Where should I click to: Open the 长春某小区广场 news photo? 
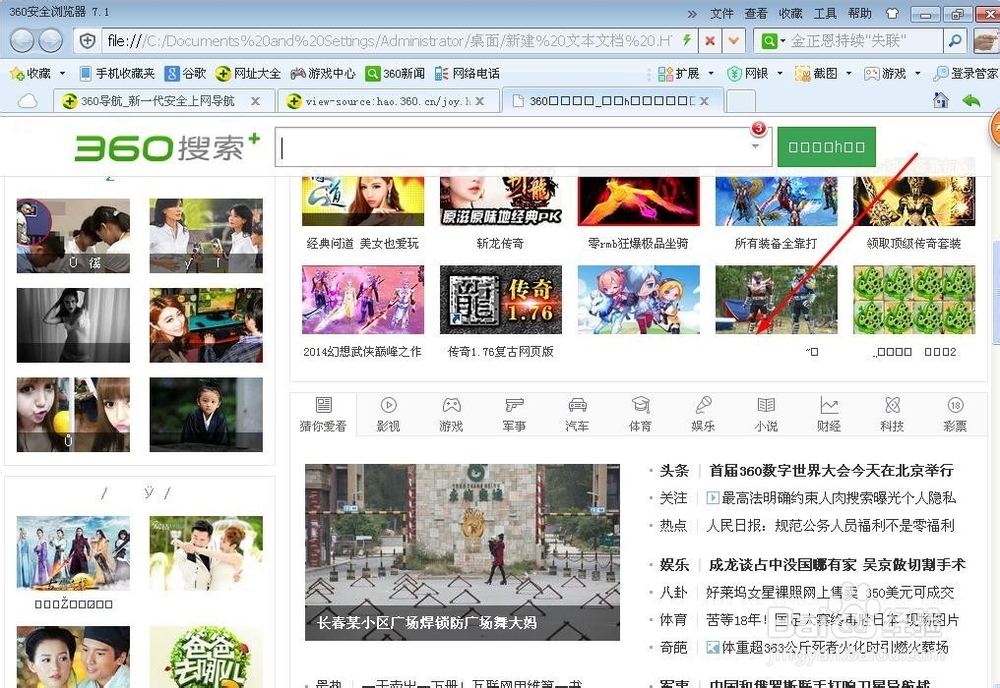462,552
